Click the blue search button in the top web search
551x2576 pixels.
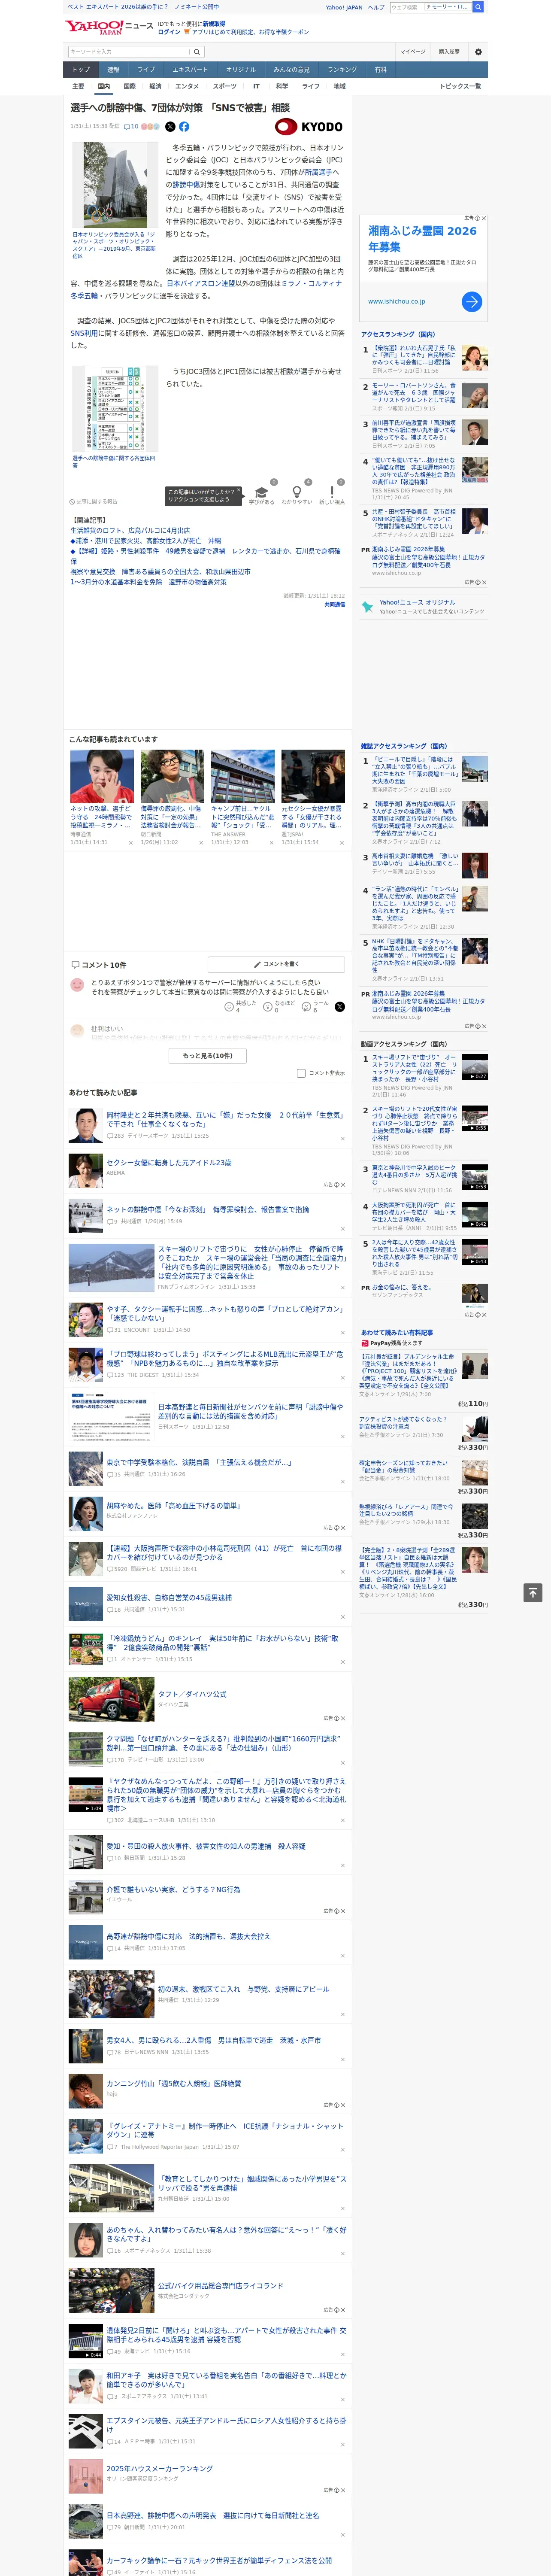pyautogui.click(x=478, y=7)
